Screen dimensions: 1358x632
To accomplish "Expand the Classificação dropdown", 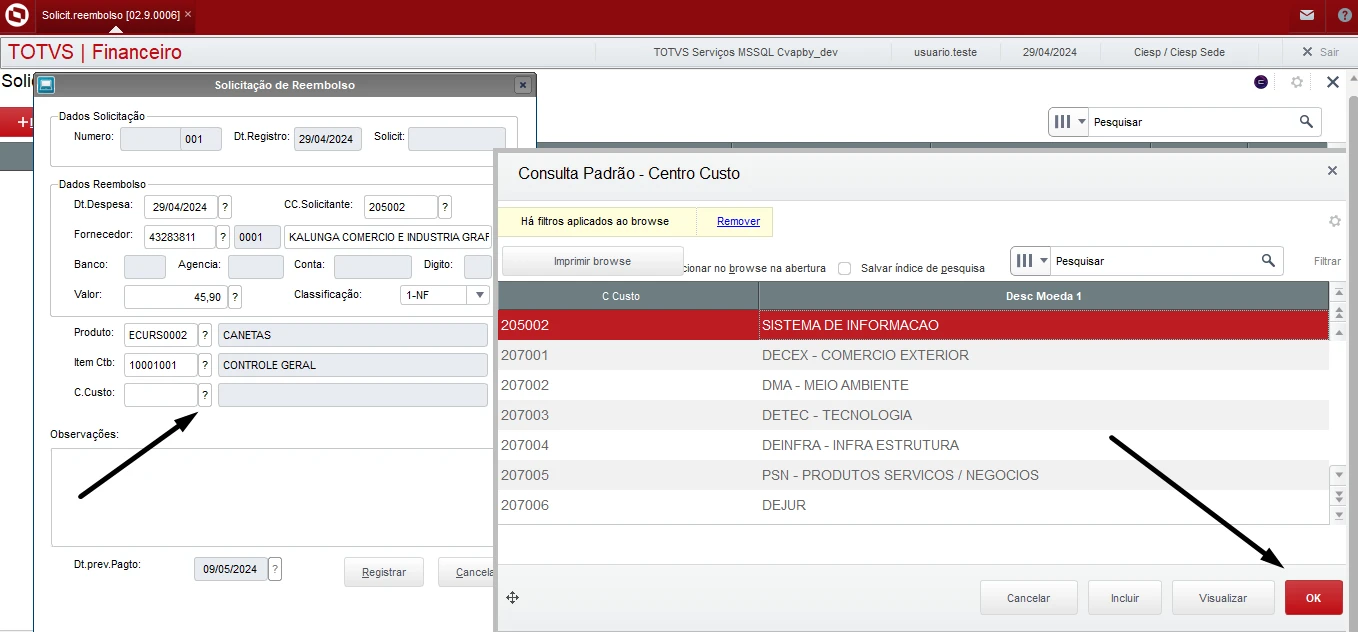I will pyautogui.click(x=479, y=295).
